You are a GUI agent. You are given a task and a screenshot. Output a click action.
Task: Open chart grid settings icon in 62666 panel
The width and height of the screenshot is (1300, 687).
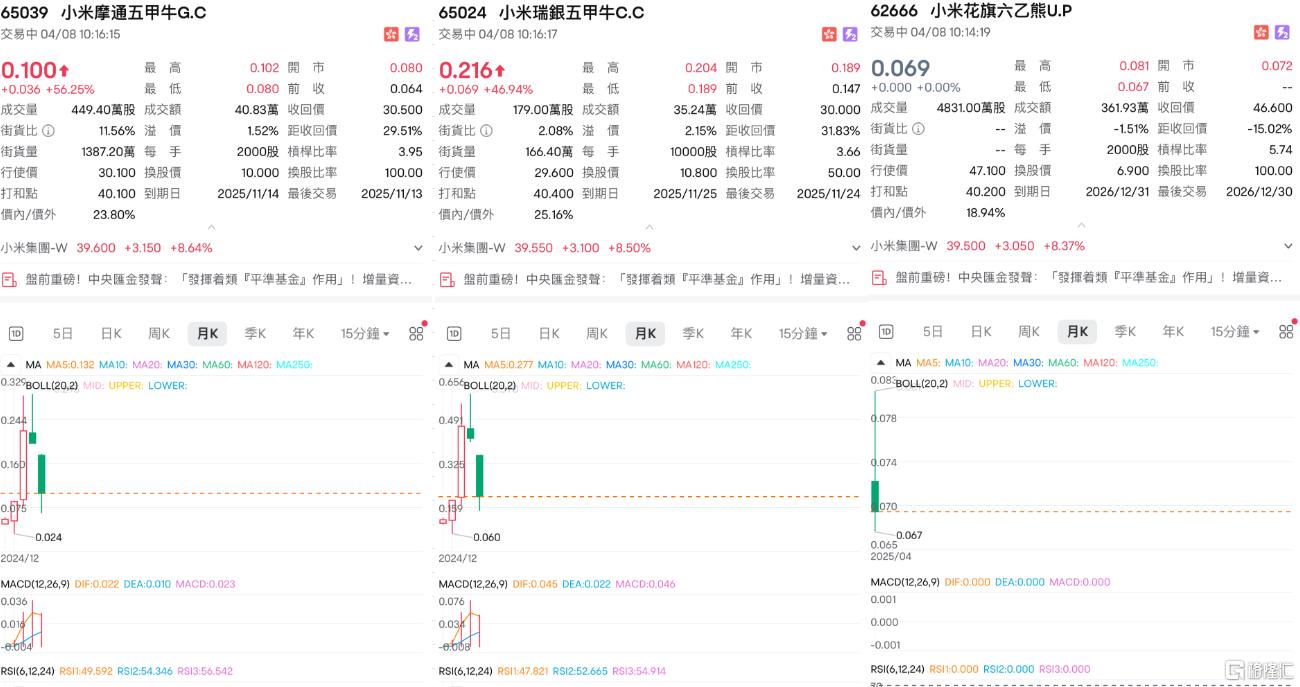tap(1286, 332)
